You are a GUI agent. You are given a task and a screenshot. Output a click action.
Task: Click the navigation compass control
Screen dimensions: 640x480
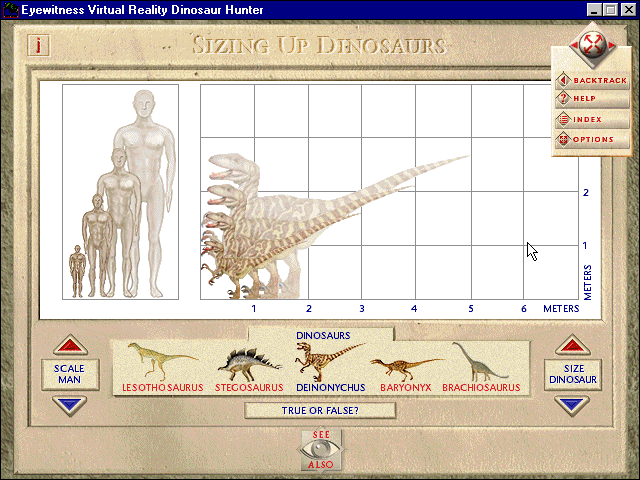click(593, 44)
